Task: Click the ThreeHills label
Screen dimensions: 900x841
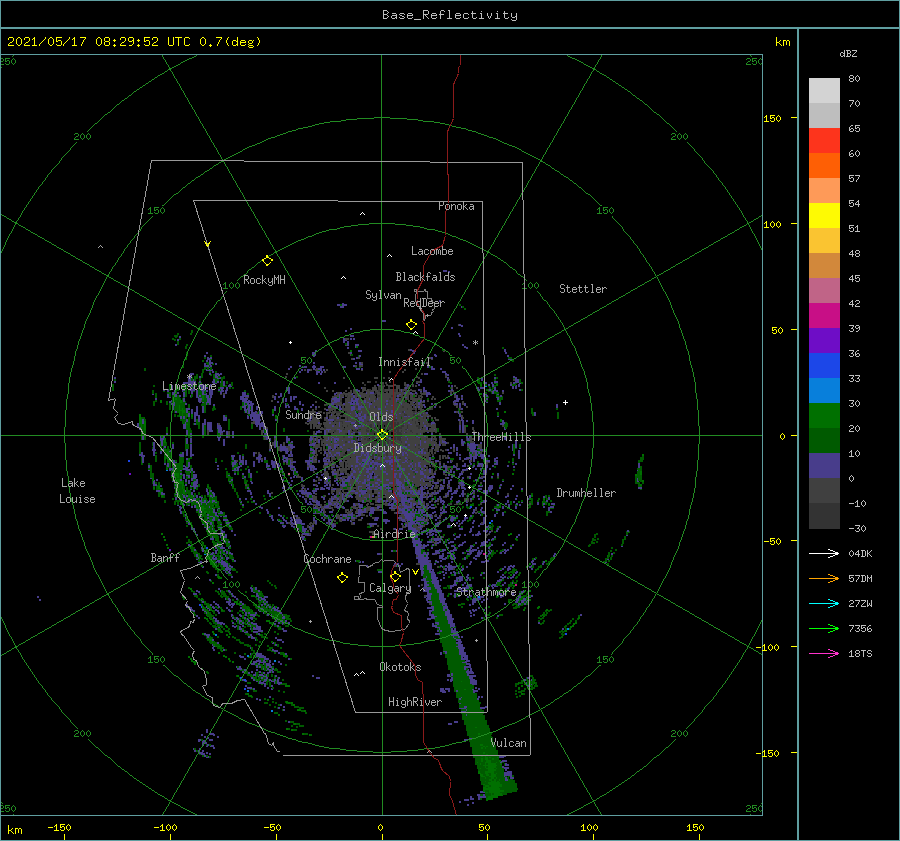Action: pyautogui.click(x=502, y=437)
